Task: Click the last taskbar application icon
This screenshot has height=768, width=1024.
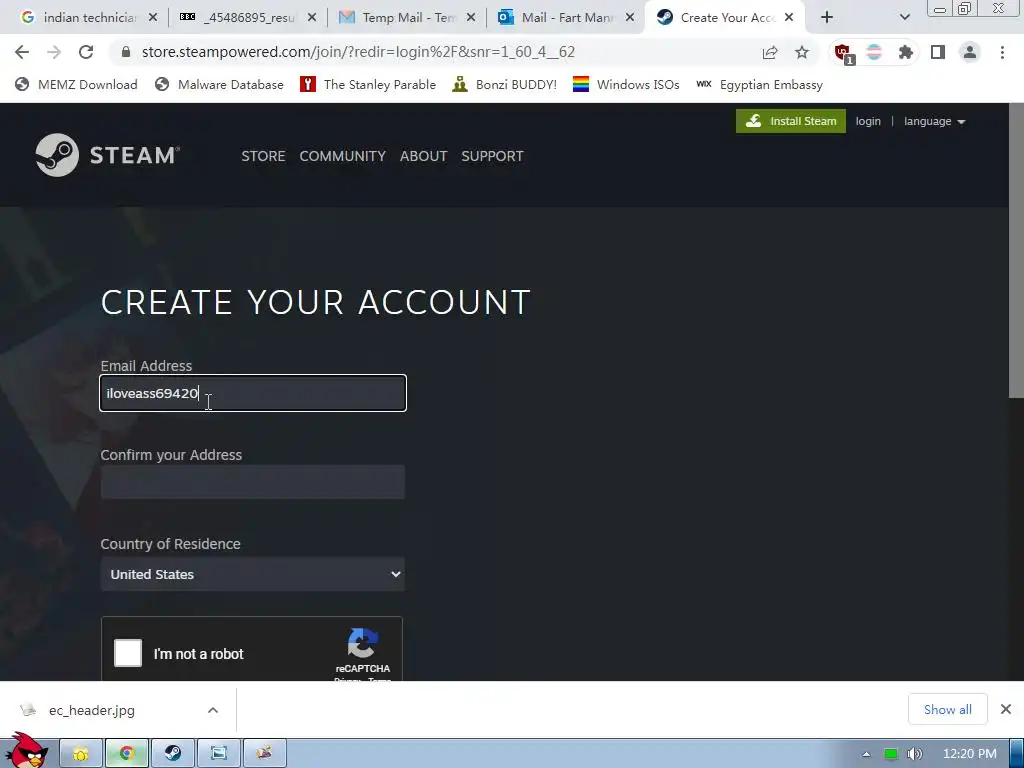Action: [264, 754]
